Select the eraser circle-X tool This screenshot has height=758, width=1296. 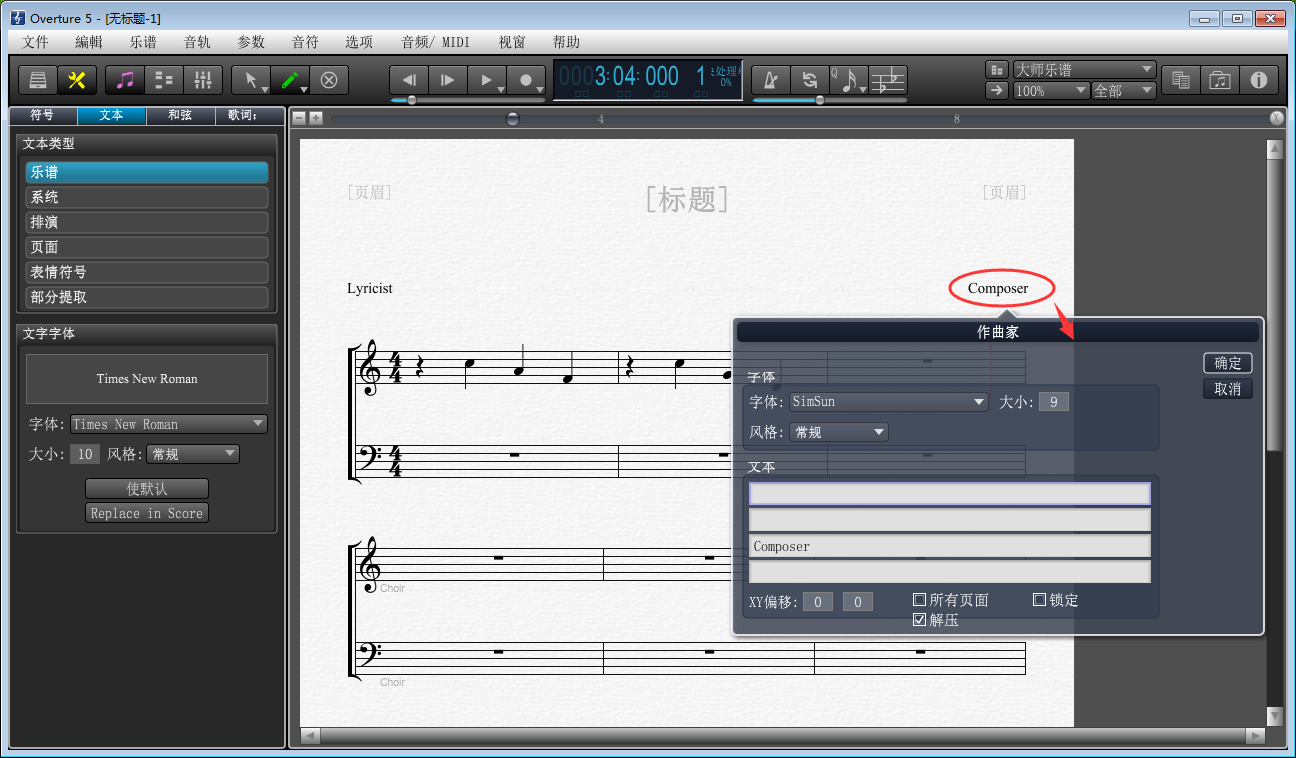pos(329,80)
